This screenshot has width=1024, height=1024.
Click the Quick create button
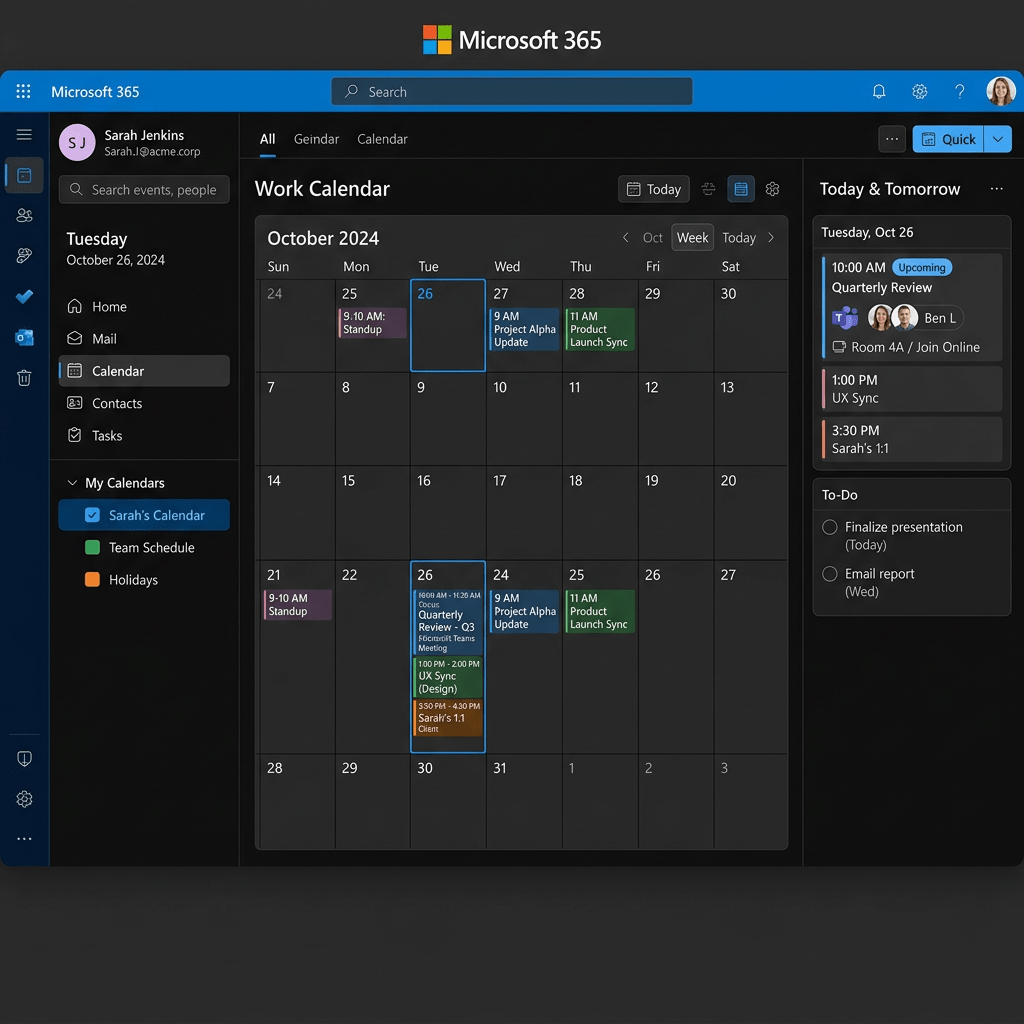pyautogui.click(x=948, y=139)
